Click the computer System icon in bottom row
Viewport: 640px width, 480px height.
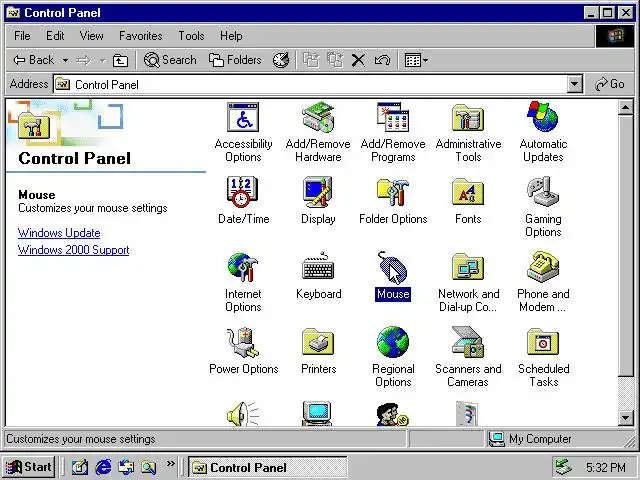(x=318, y=413)
